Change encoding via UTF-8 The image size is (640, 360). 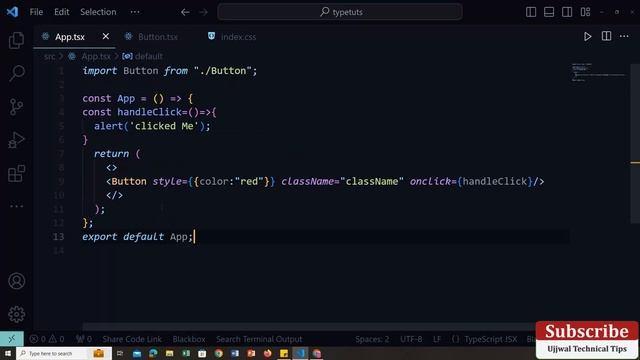coord(411,339)
